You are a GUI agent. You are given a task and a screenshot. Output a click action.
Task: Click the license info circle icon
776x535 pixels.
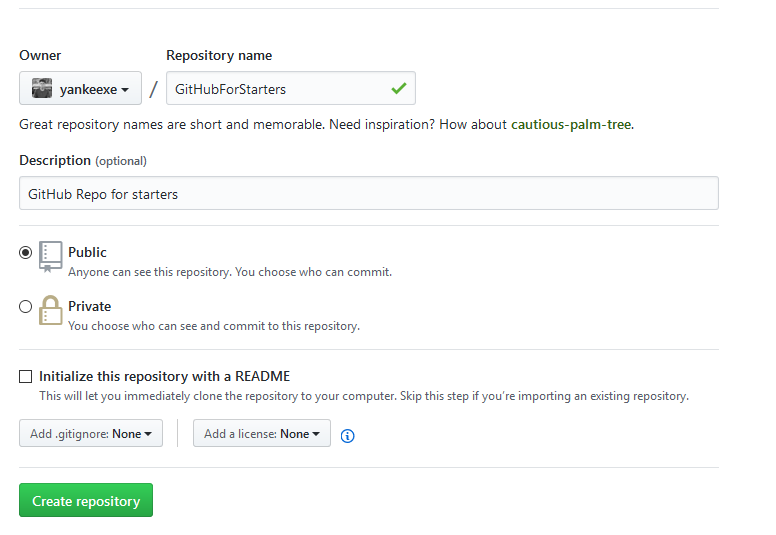[x=348, y=435]
